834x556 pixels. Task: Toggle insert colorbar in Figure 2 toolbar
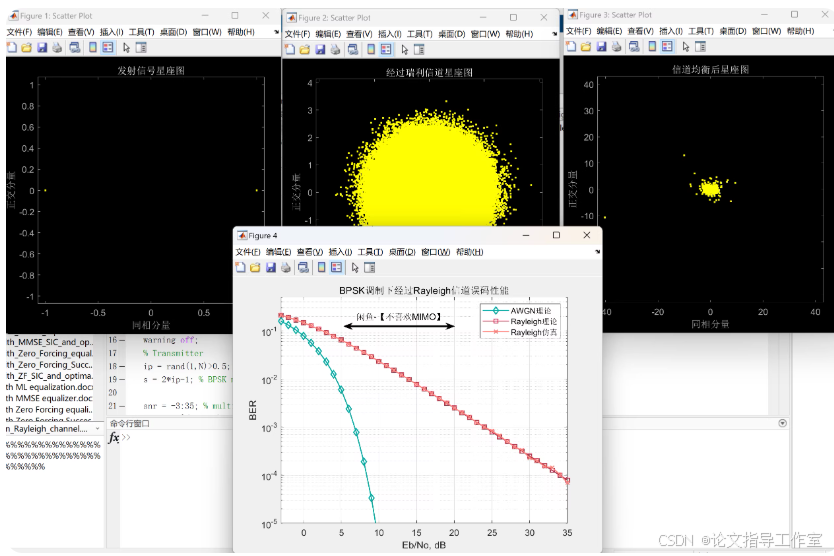[x=371, y=50]
